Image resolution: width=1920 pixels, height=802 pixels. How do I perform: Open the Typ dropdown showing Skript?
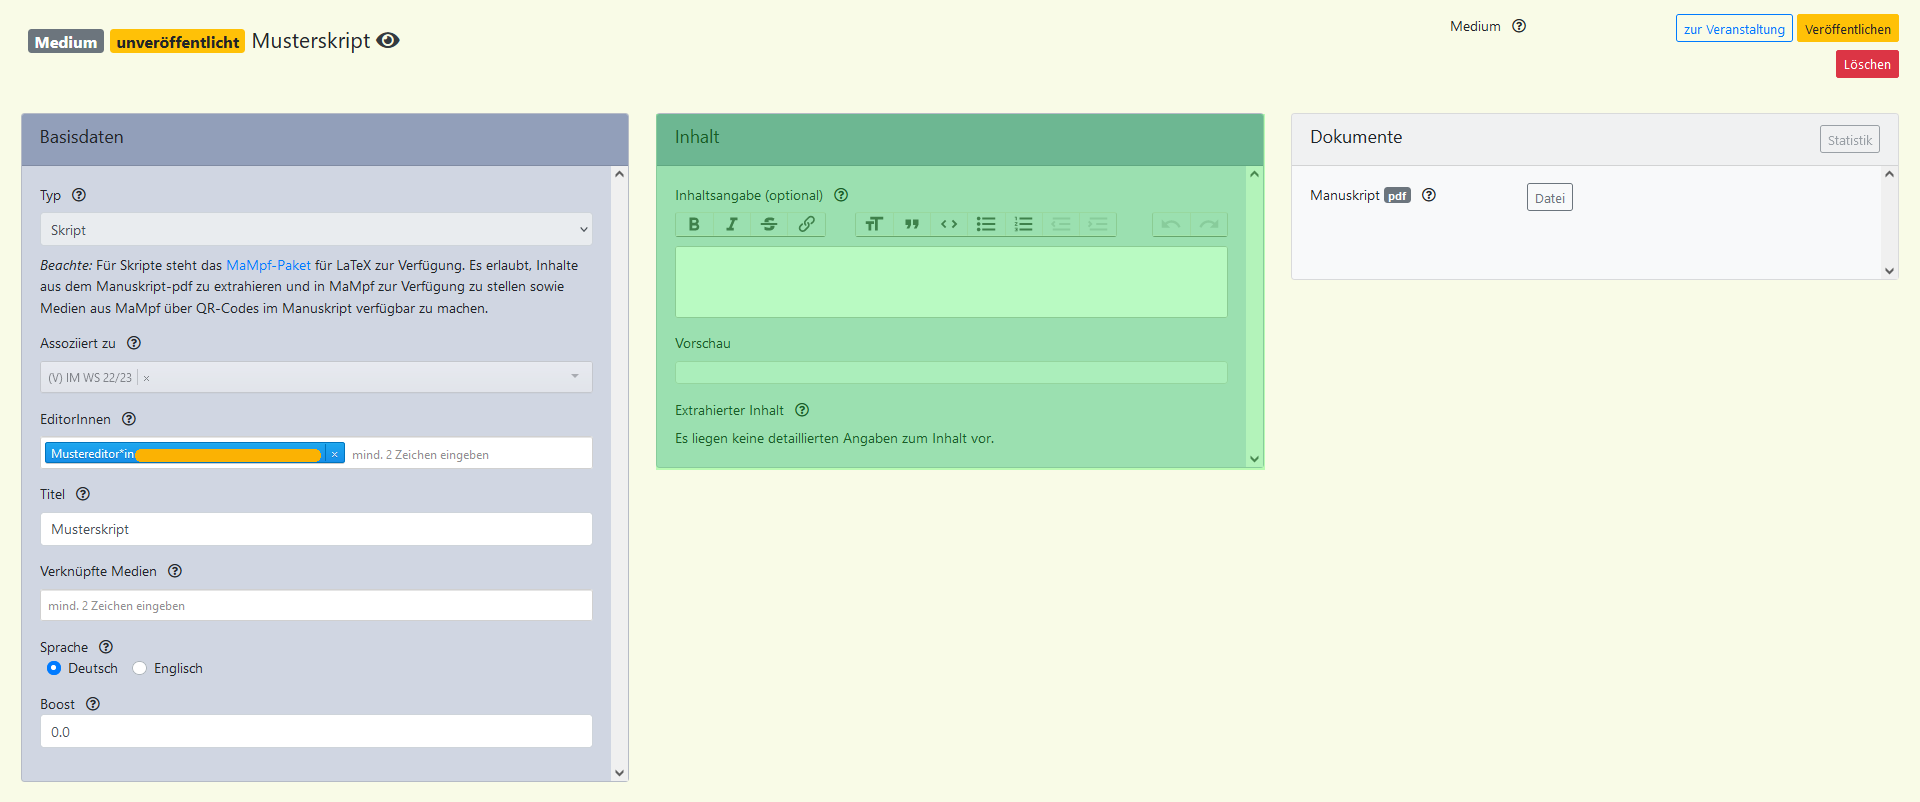click(316, 230)
